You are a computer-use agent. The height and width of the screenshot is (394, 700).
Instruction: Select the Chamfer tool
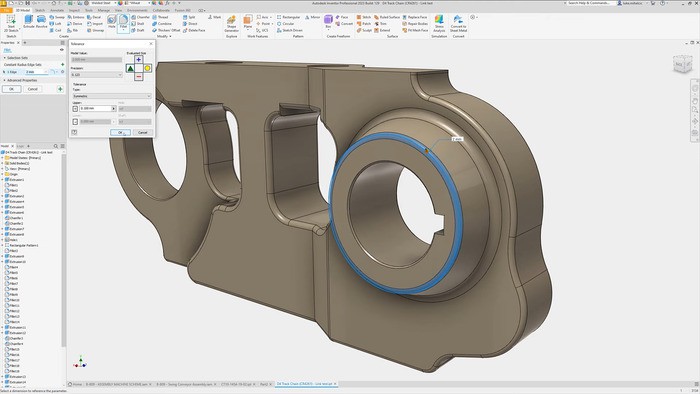(x=140, y=17)
